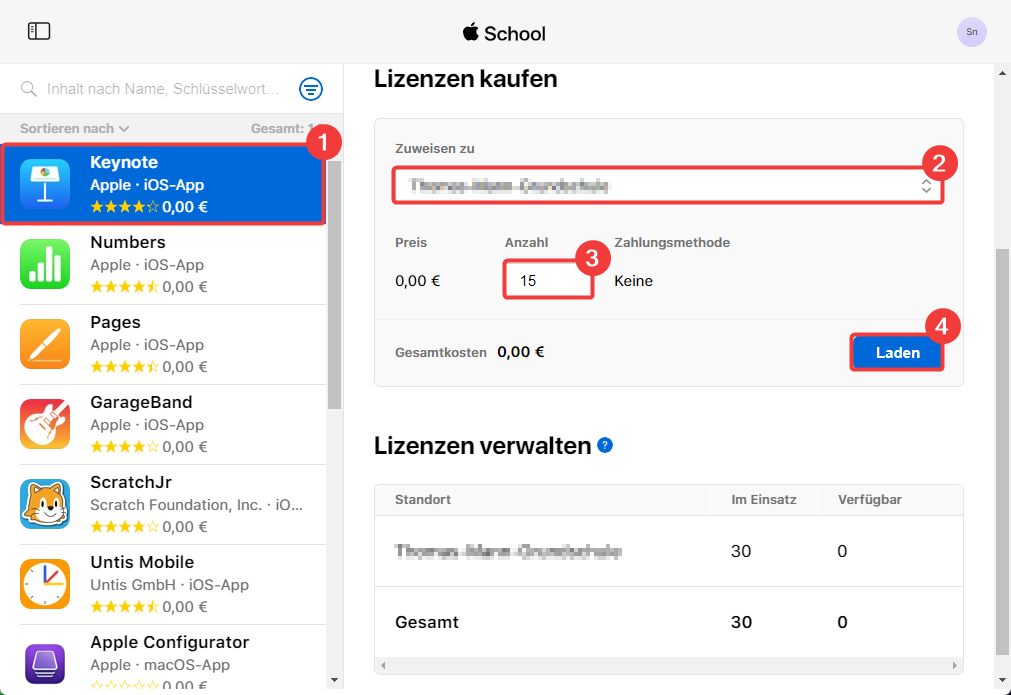The image size is (1011, 695).
Task: Click the Gesamt row label
Action: (x=427, y=622)
